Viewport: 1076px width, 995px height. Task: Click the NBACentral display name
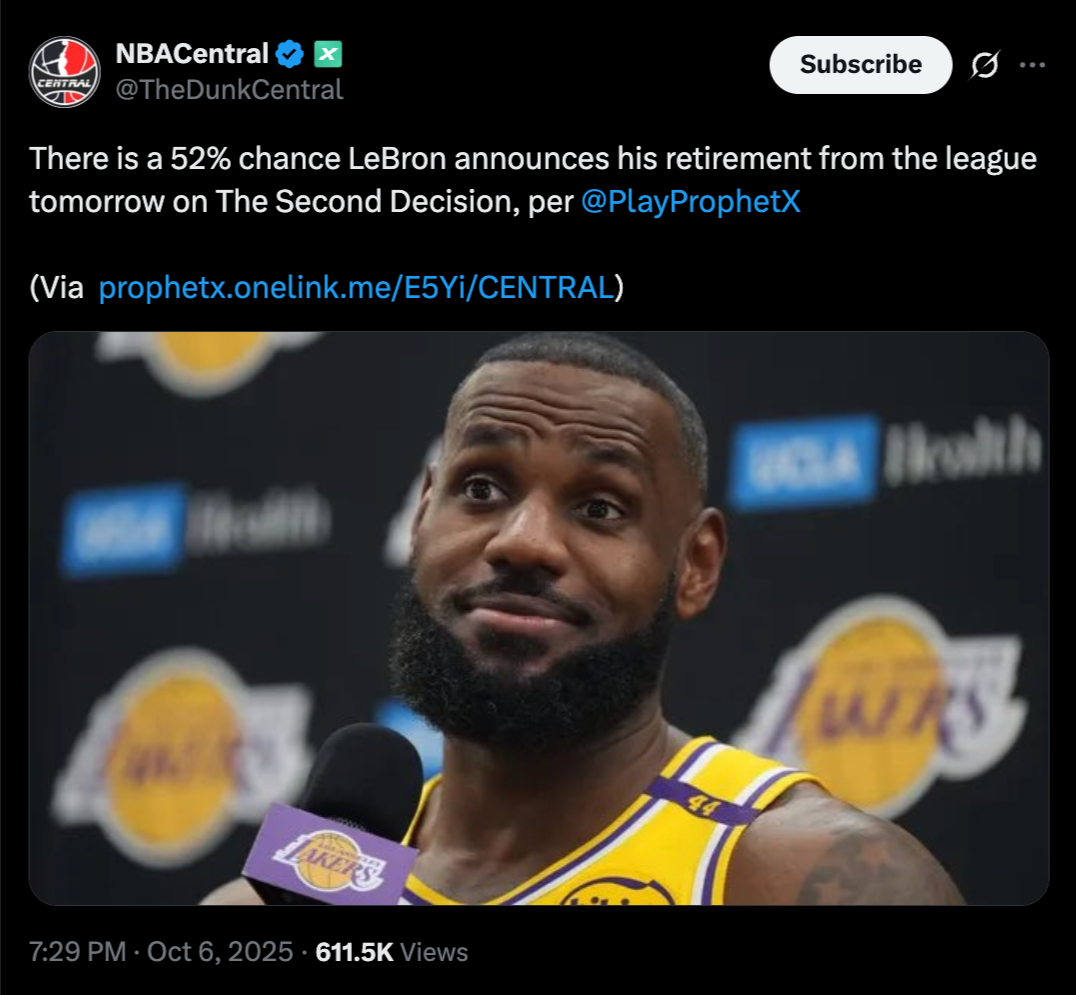192,54
